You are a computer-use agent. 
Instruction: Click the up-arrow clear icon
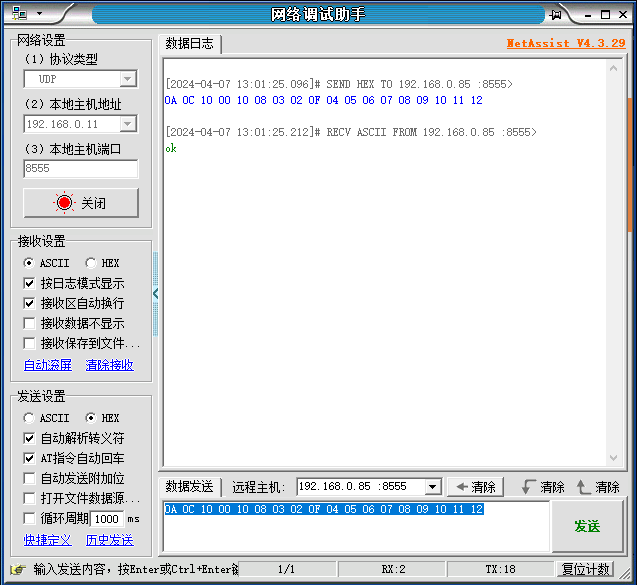pyautogui.click(x=584, y=487)
